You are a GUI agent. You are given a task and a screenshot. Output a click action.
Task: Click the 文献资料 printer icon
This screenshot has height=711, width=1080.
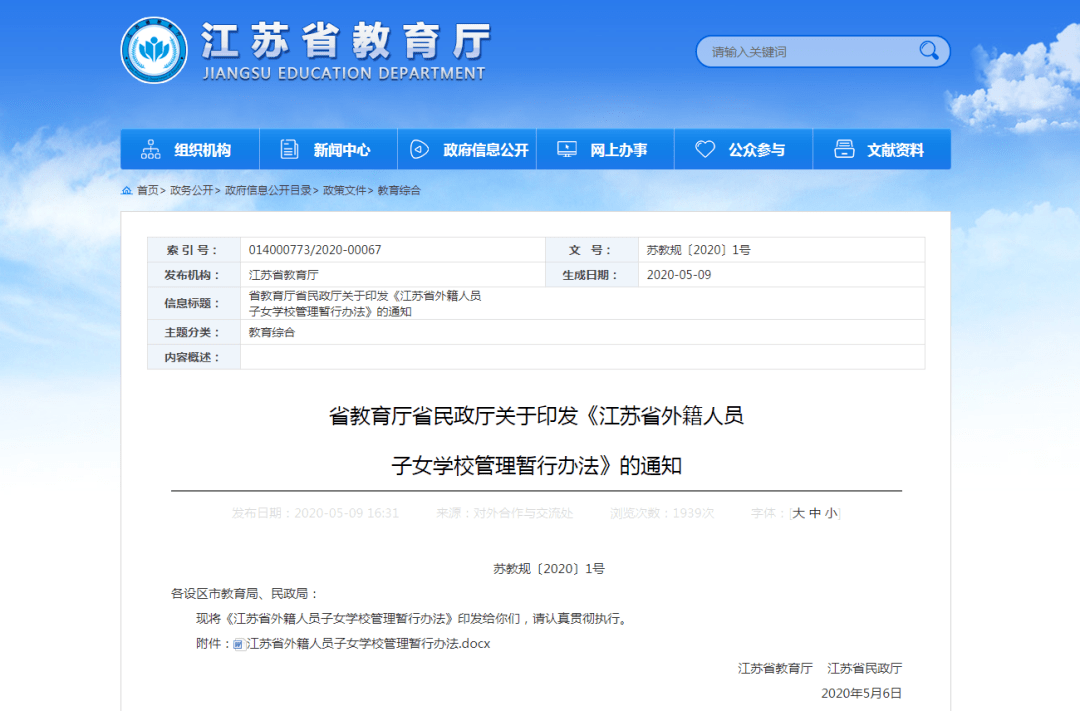click(x=844, y=150)
